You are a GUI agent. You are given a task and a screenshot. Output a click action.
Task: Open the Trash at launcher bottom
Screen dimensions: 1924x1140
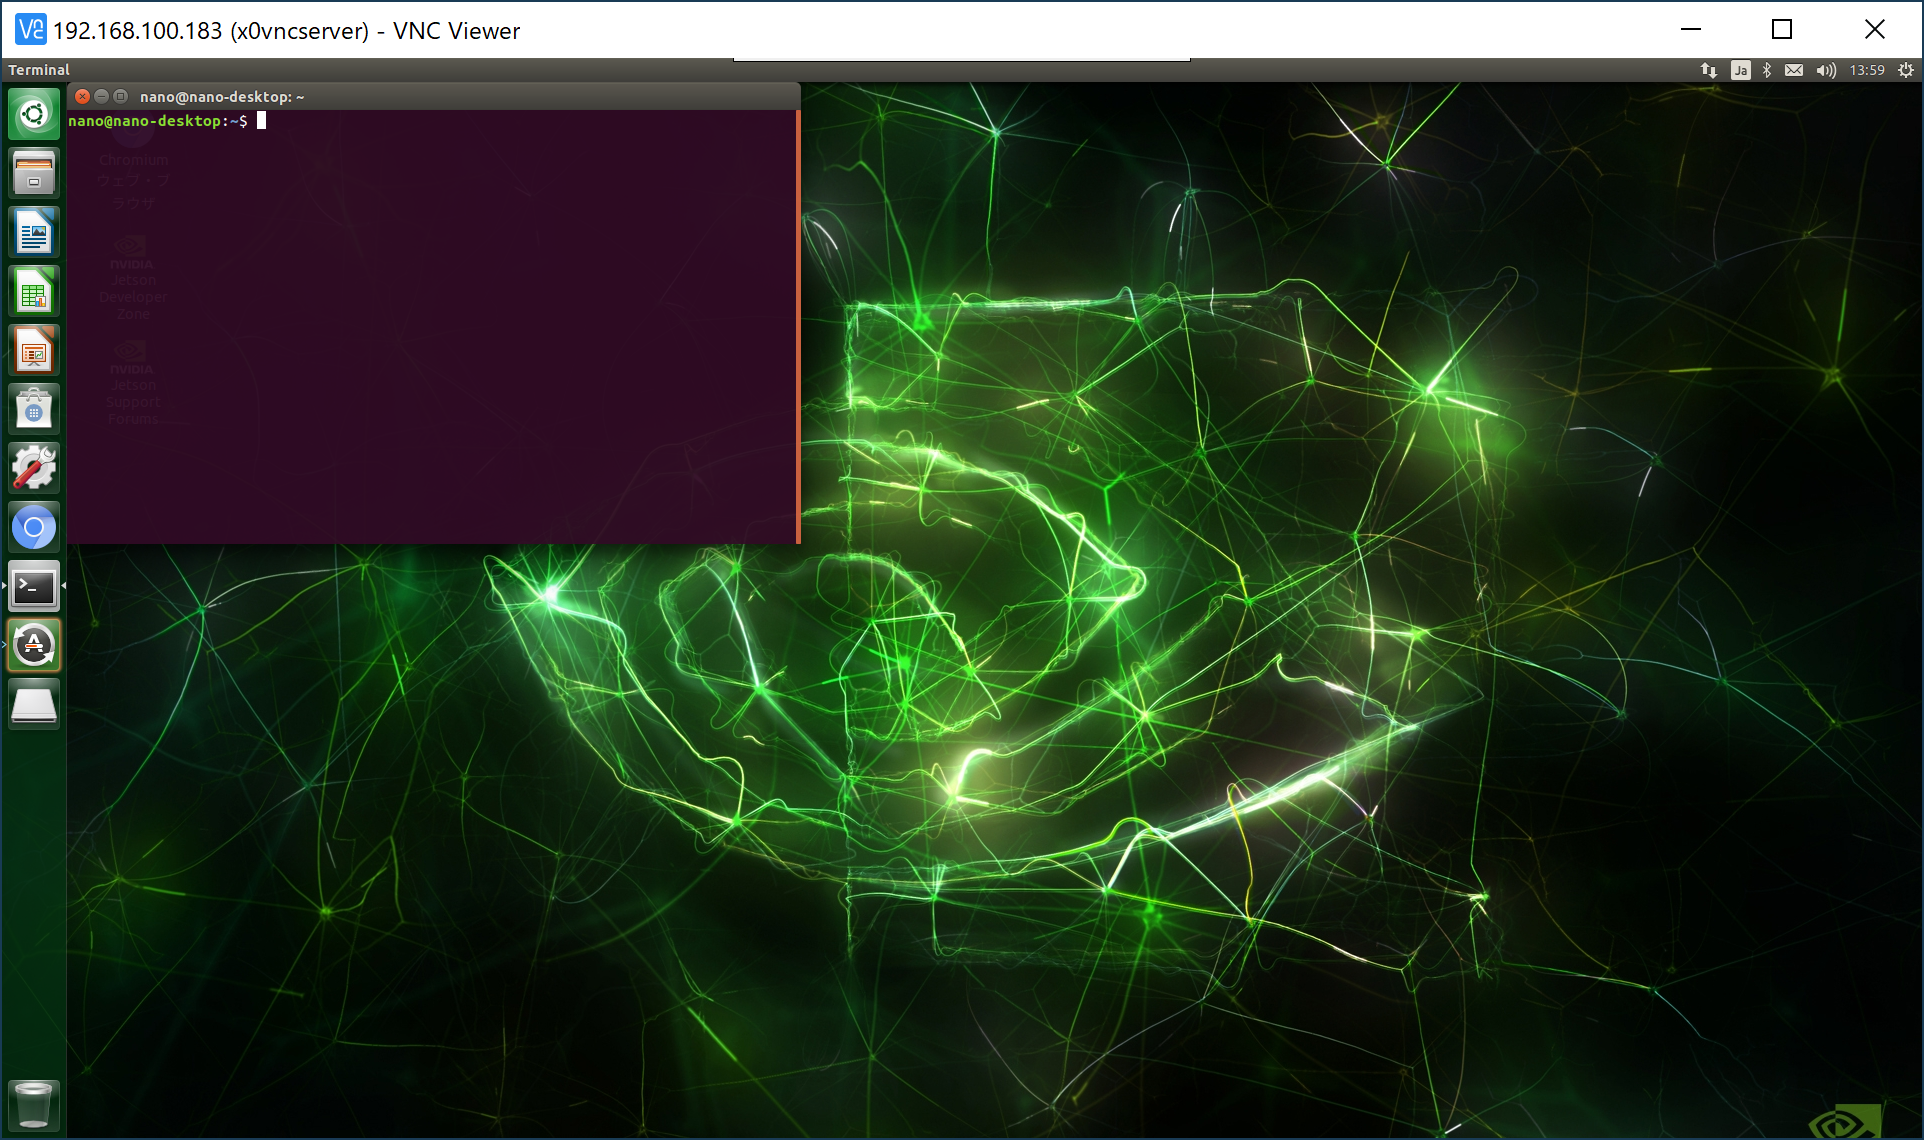pyautogui.click(x=34, y=1104)
